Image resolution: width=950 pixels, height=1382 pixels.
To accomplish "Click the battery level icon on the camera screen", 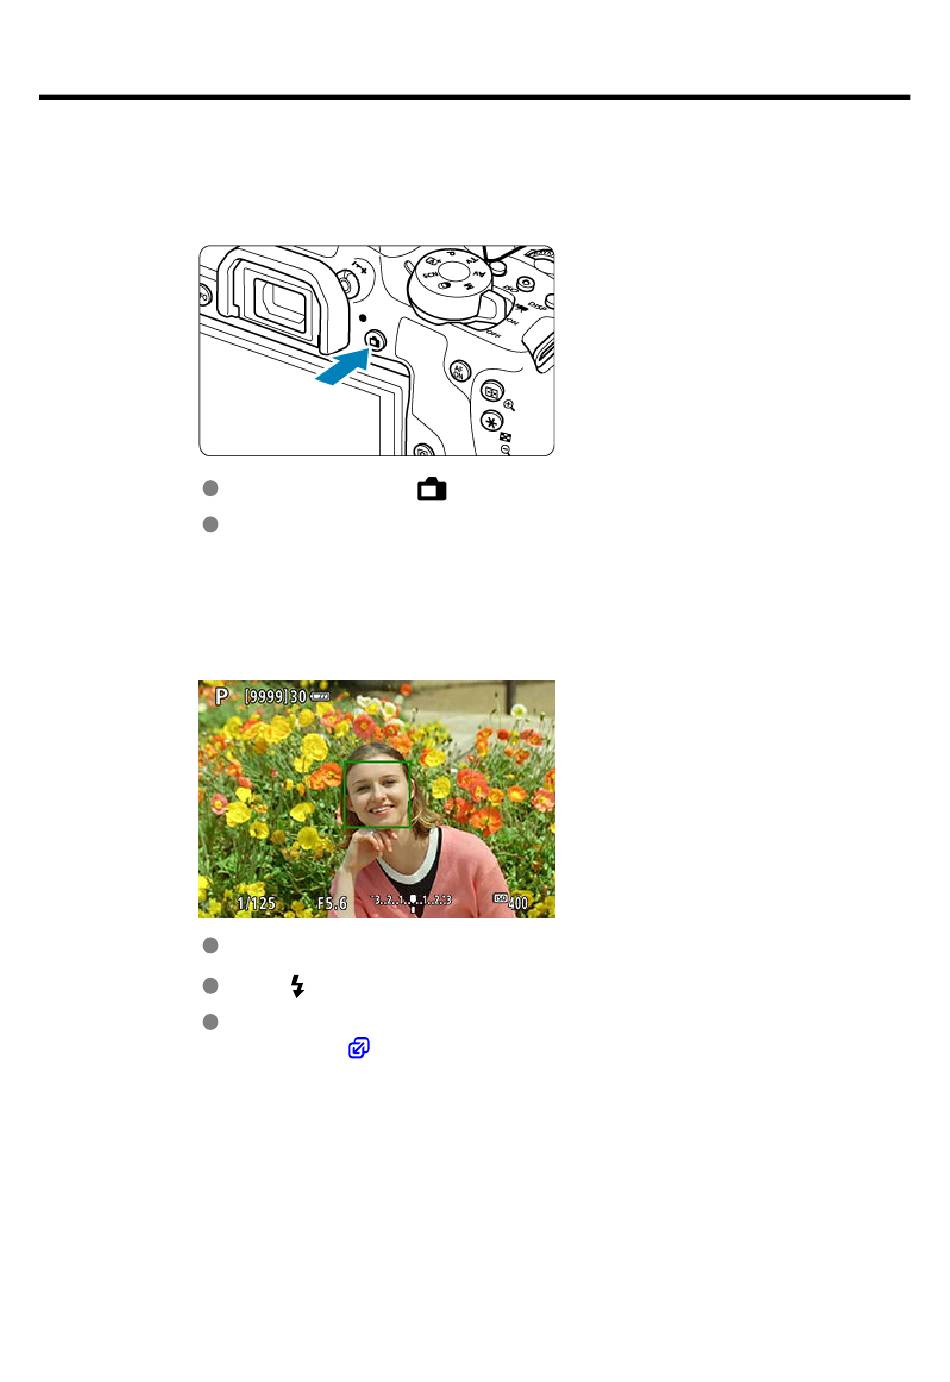I will [320, 695].
